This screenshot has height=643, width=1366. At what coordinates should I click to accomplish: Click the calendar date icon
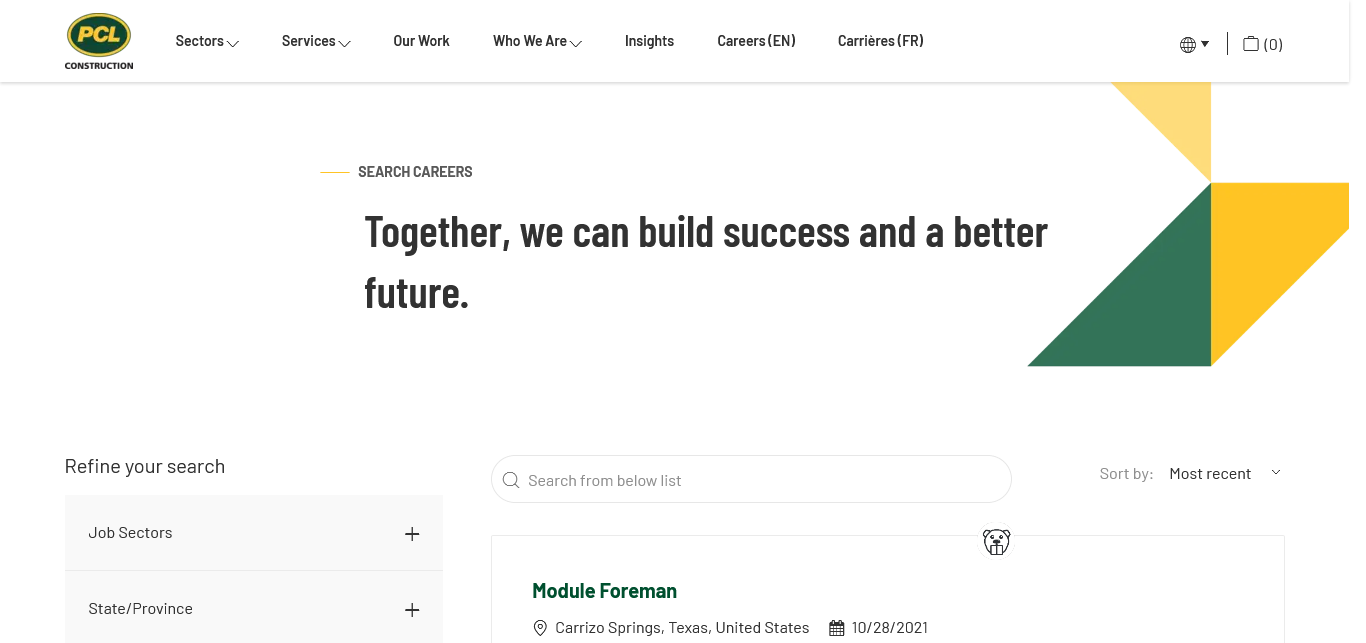tap(837, 628)
